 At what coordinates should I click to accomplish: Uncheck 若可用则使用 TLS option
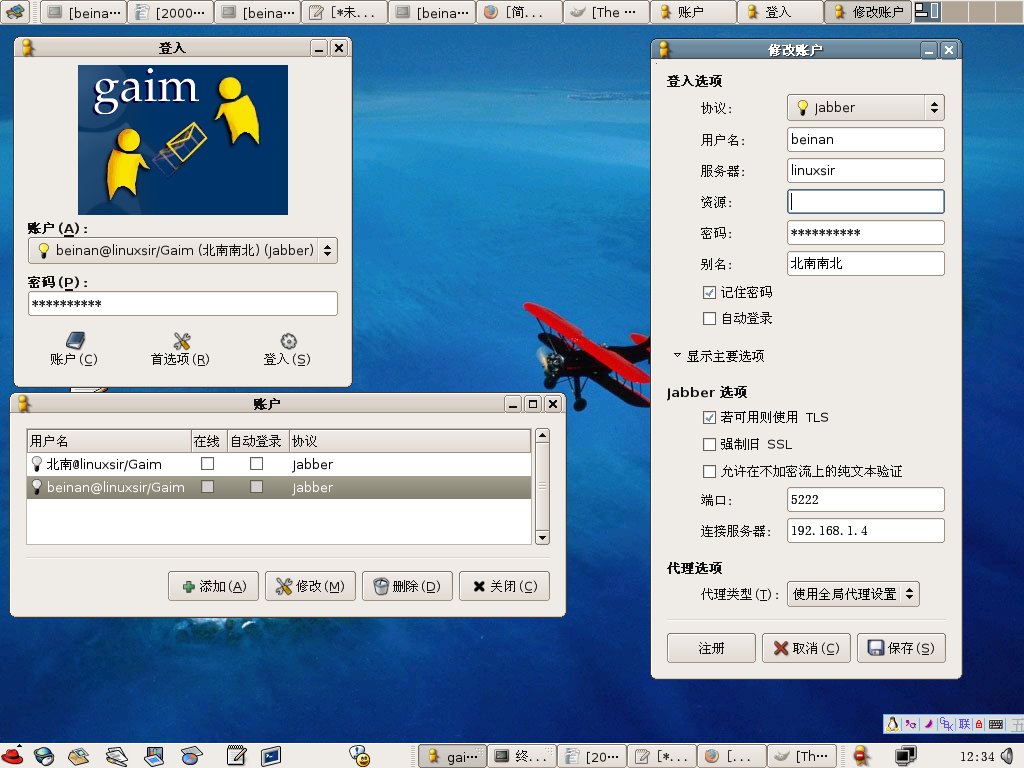coord(710,418)
